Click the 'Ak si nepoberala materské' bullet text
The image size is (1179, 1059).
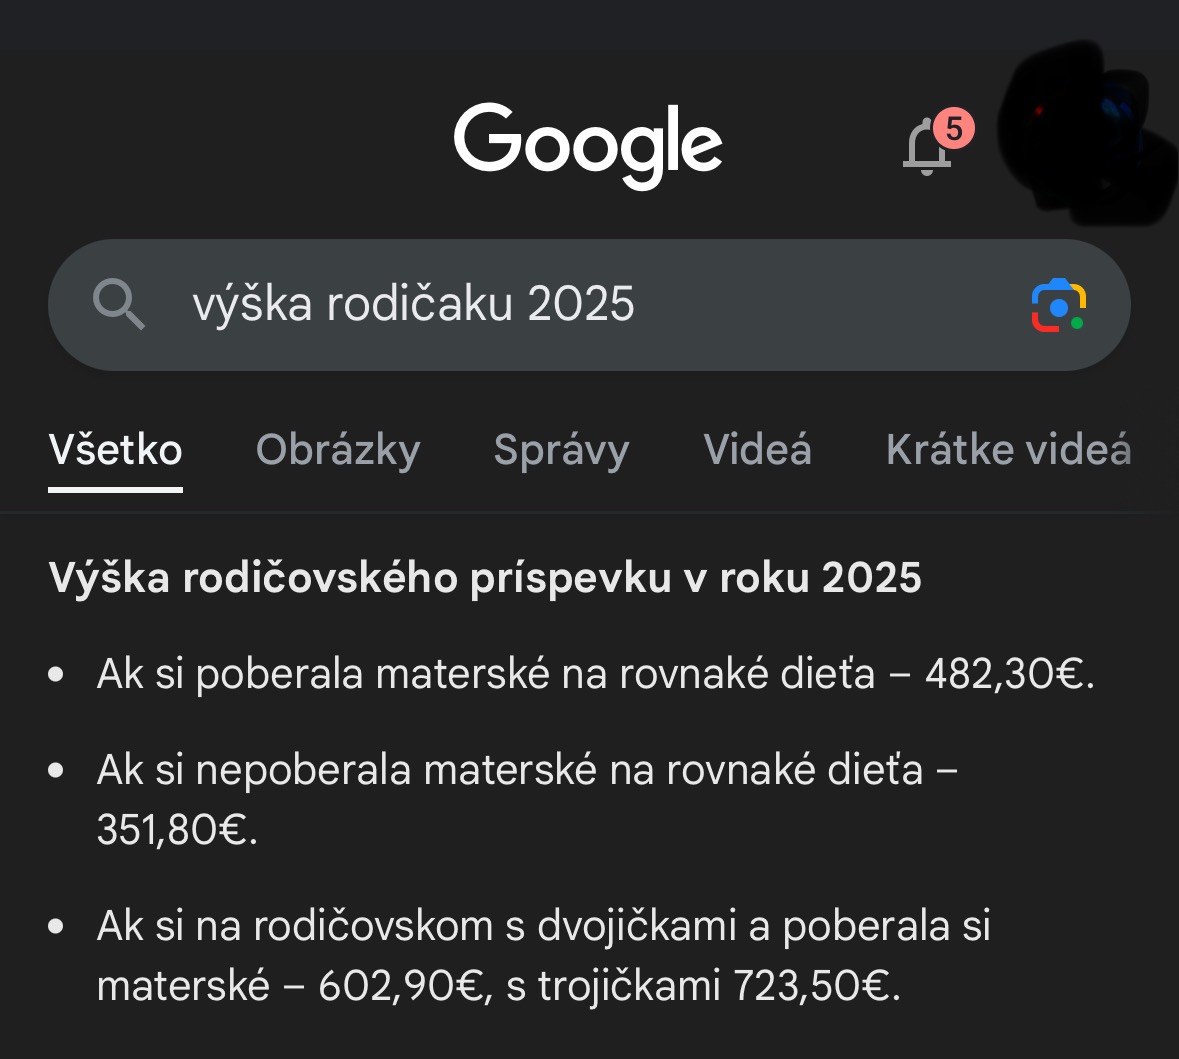pyautogui.click(x=500, y=770)
